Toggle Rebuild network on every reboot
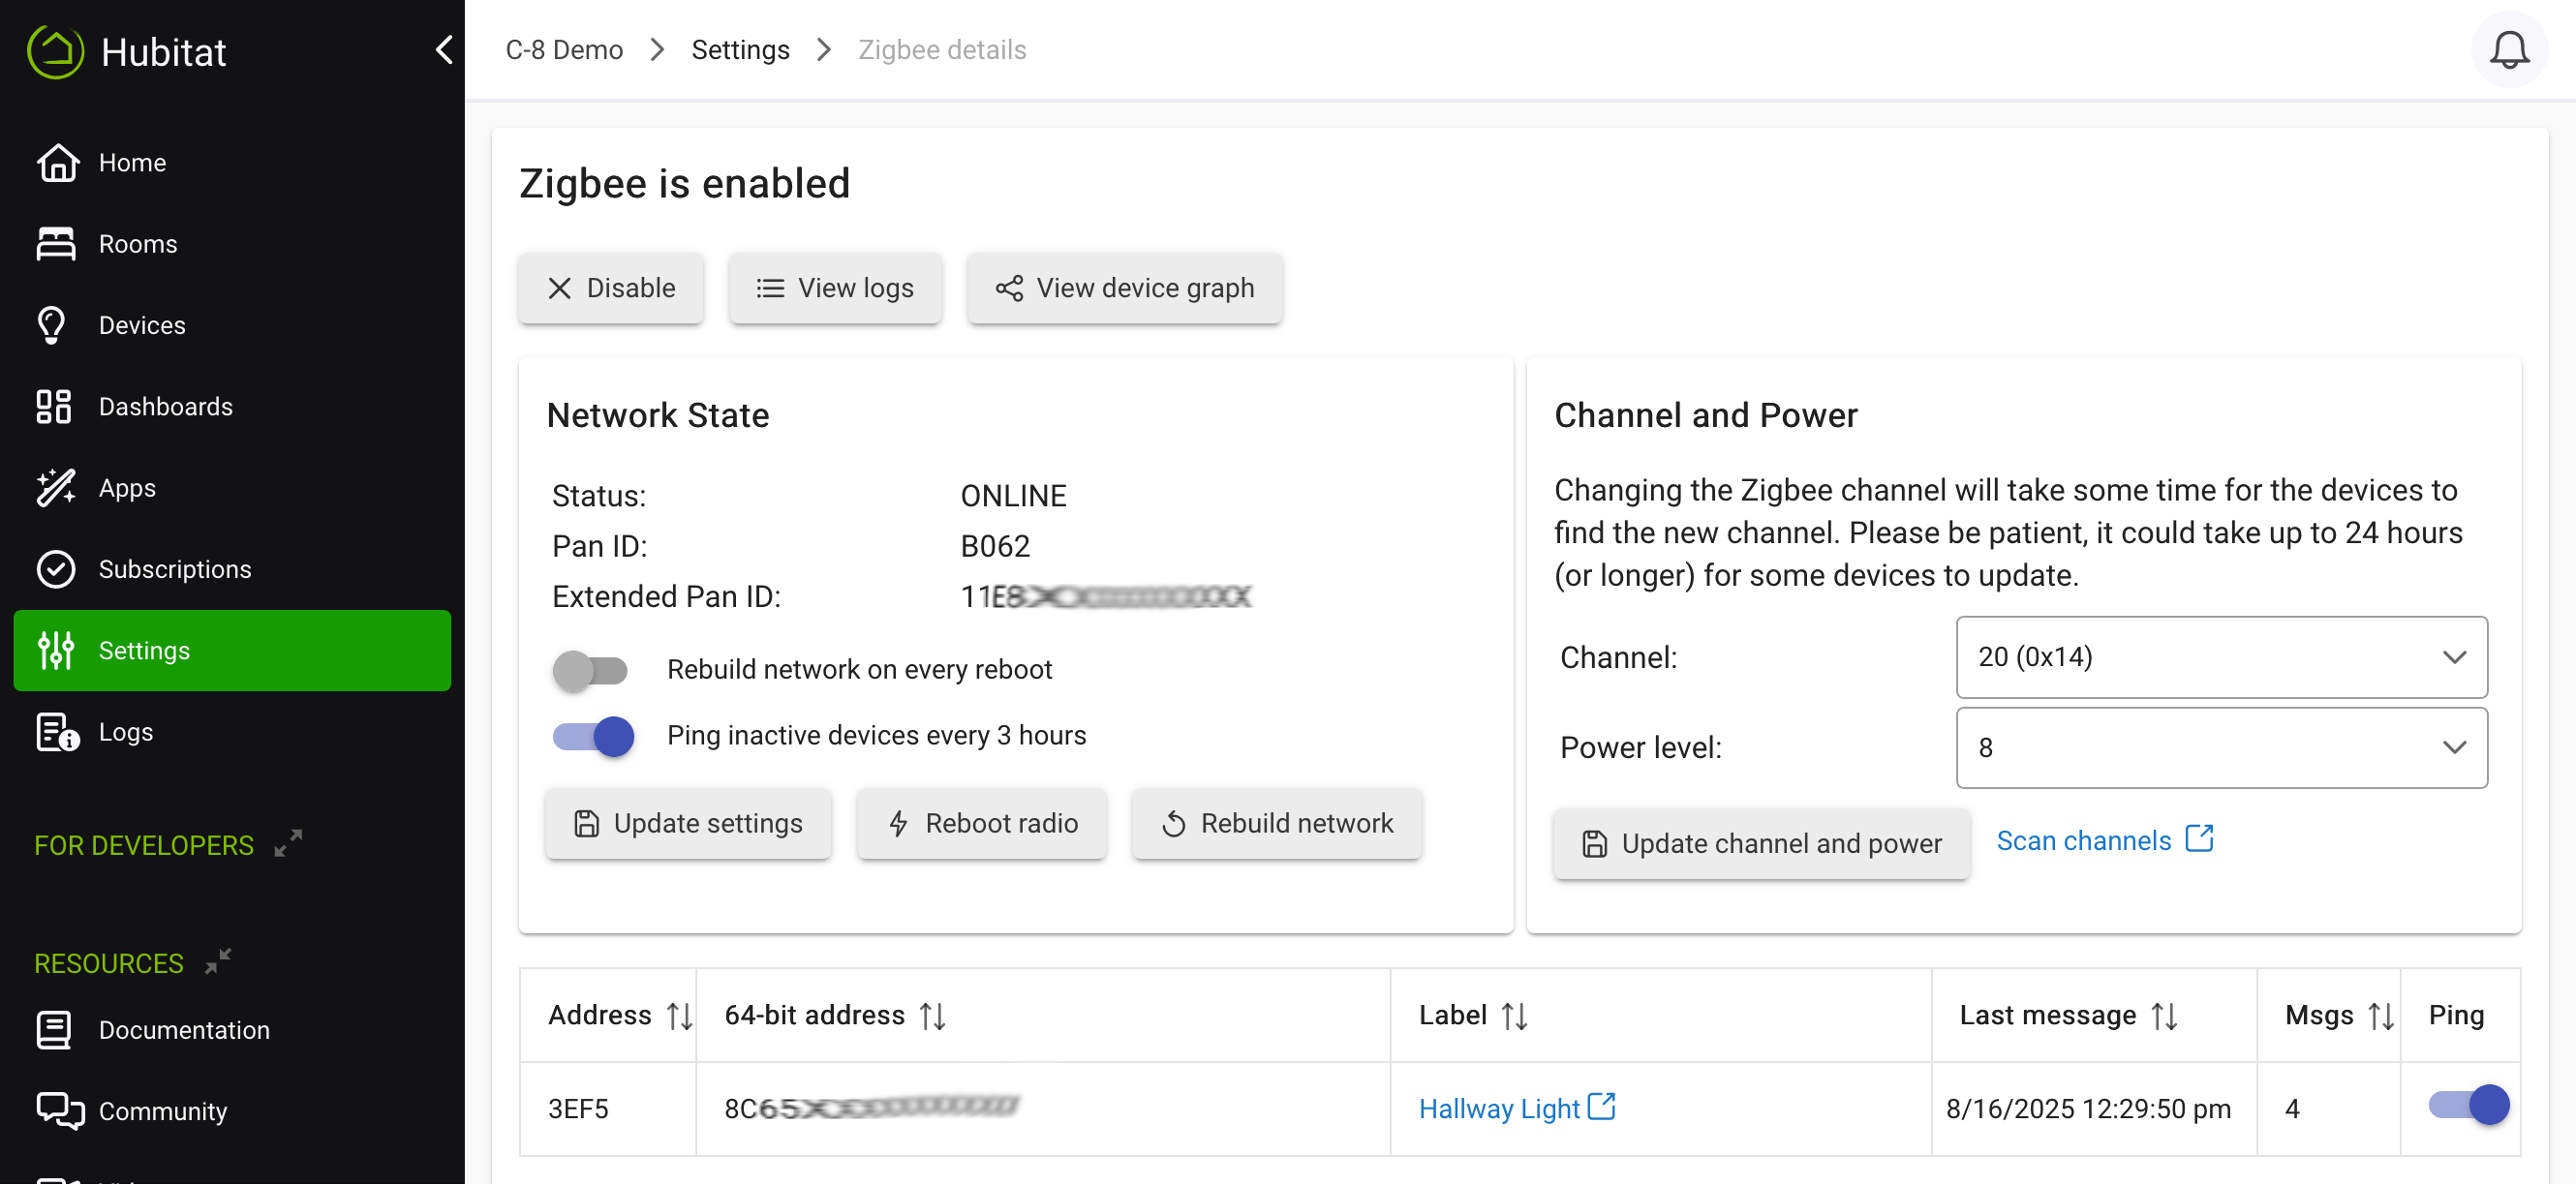This screenshot has height=1185, width=2576. point(590,670)
